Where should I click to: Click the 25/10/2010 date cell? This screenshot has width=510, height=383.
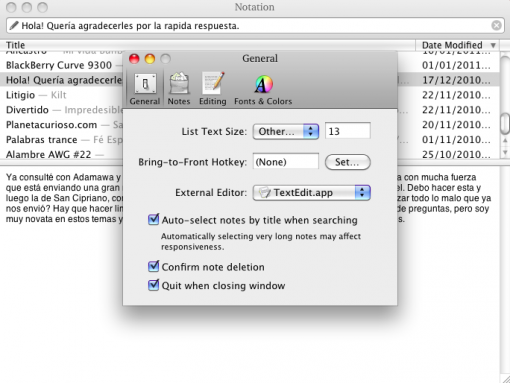(456, 155)
